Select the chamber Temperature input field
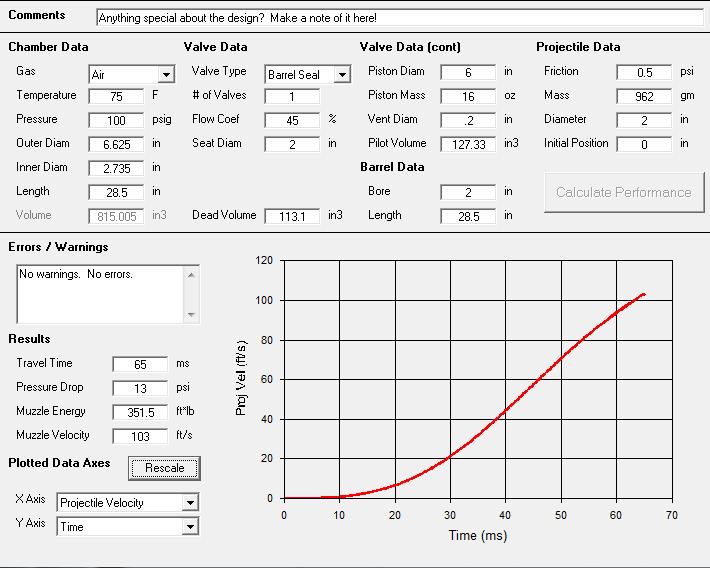Viewport: 710px width, 568px height. coord(116,96)
